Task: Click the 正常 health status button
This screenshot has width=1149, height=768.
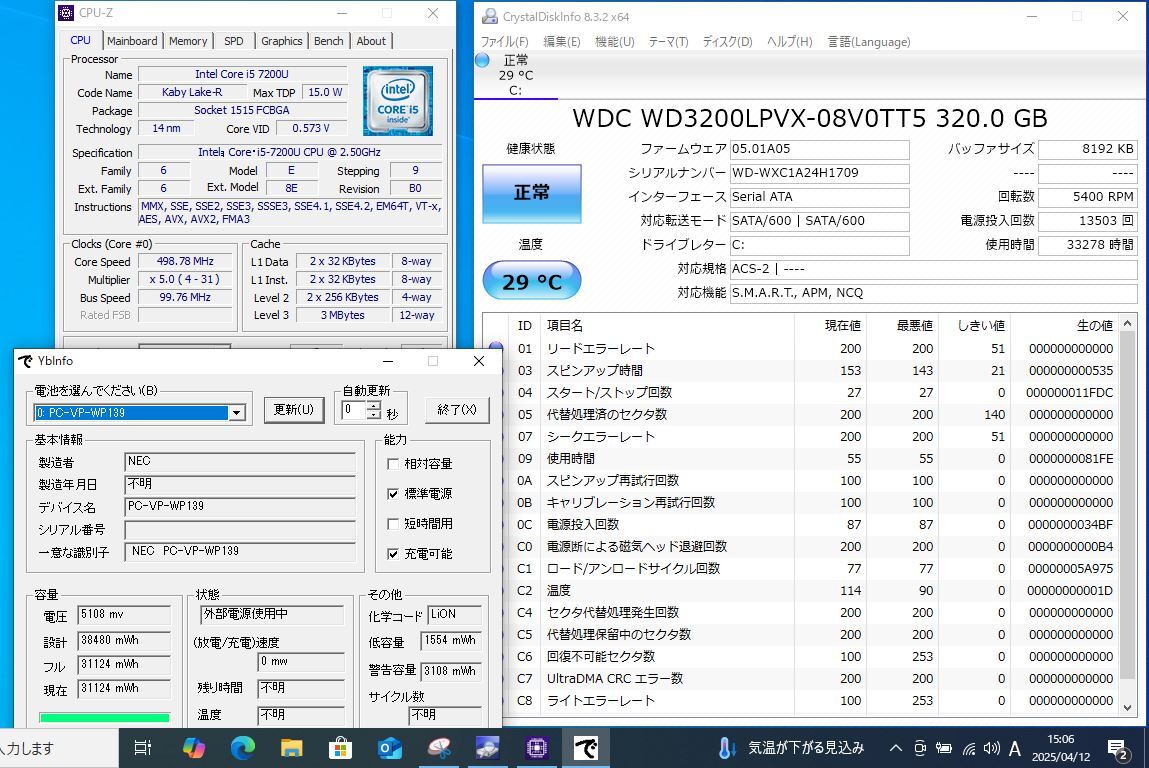Action: point(532,193)
